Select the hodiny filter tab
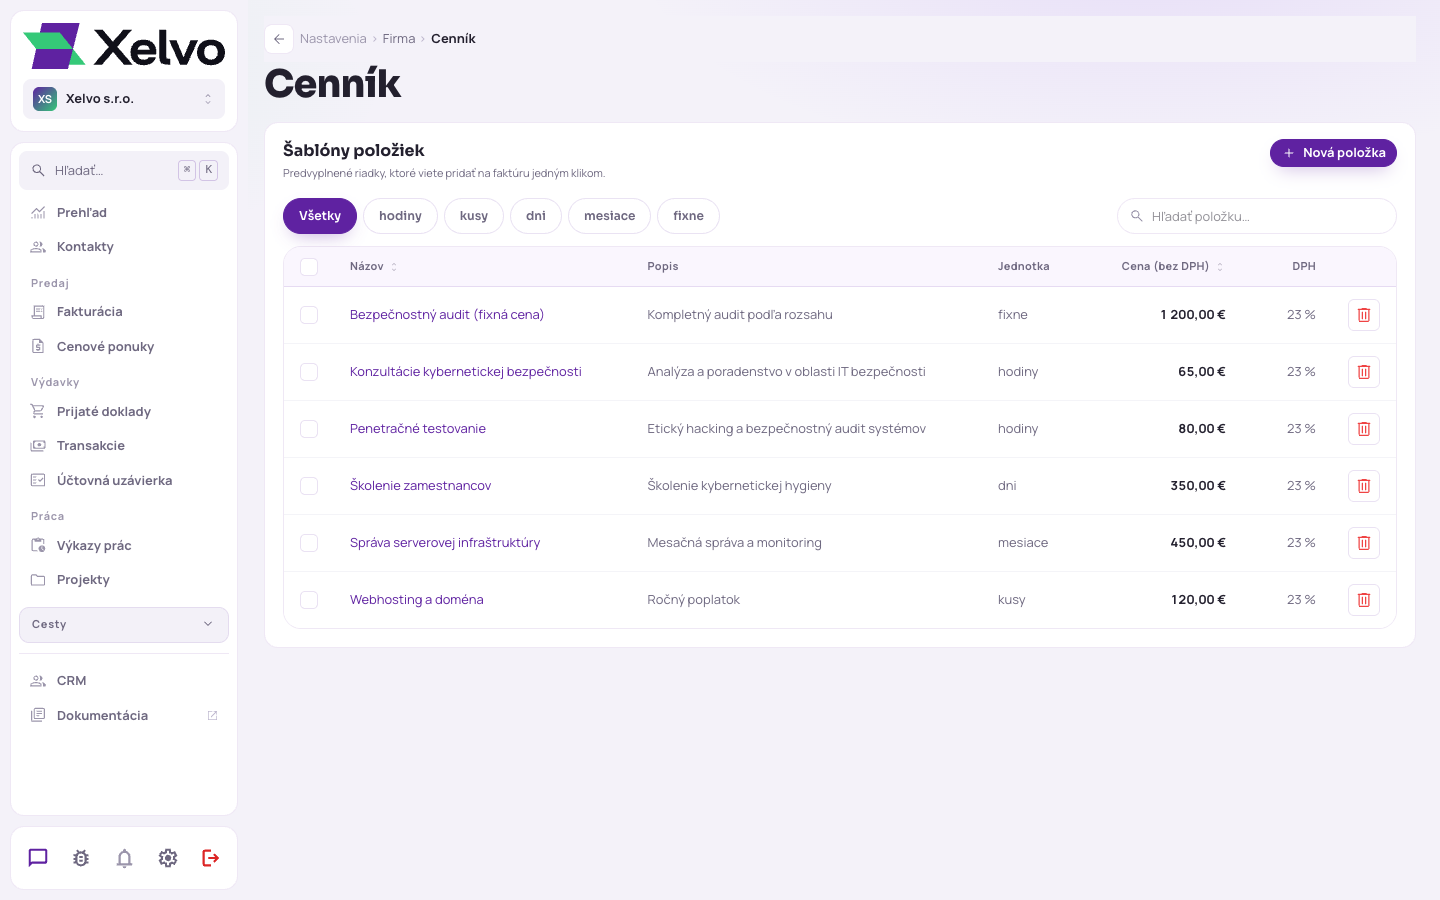Image resolution: width=1440 pixels, height=900 pixels. pyautogui.click(x=400, y=216)
